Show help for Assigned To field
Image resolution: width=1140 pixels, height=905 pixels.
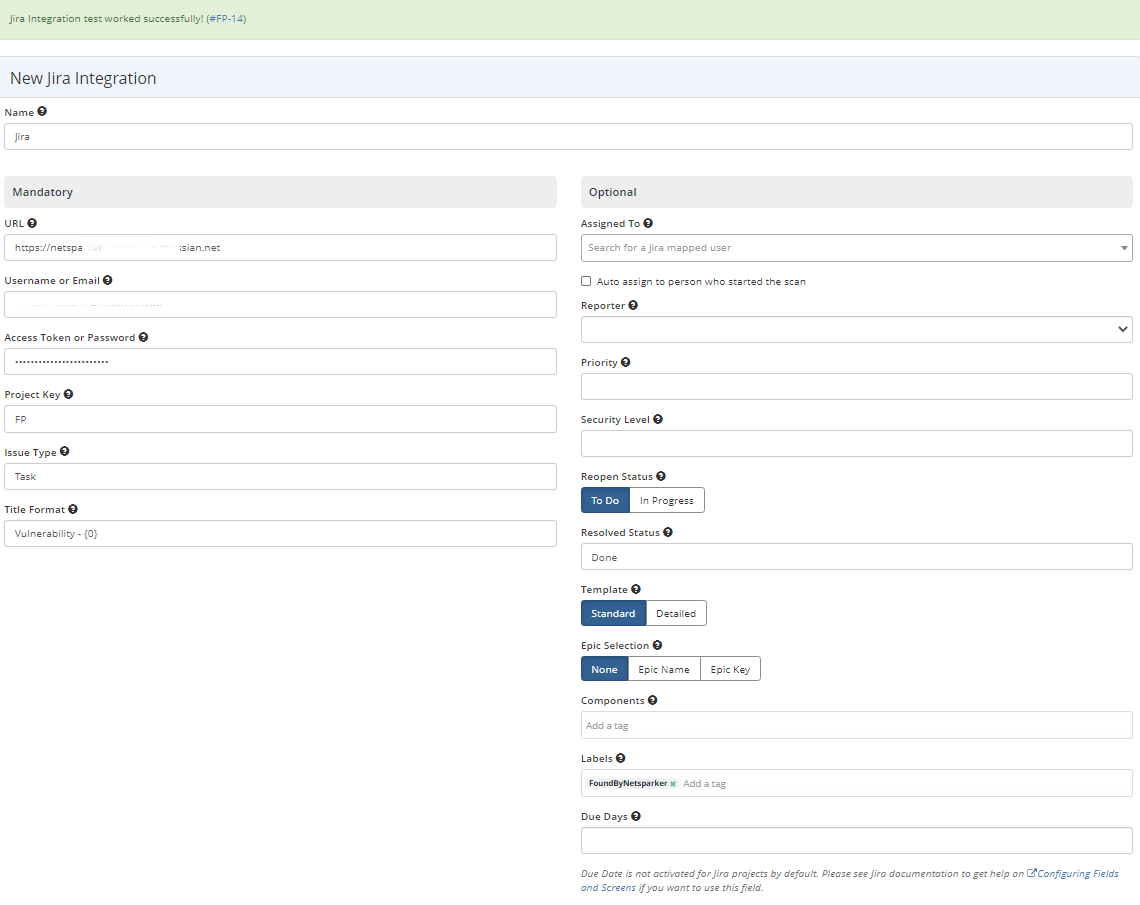click(x=649, y=223)
